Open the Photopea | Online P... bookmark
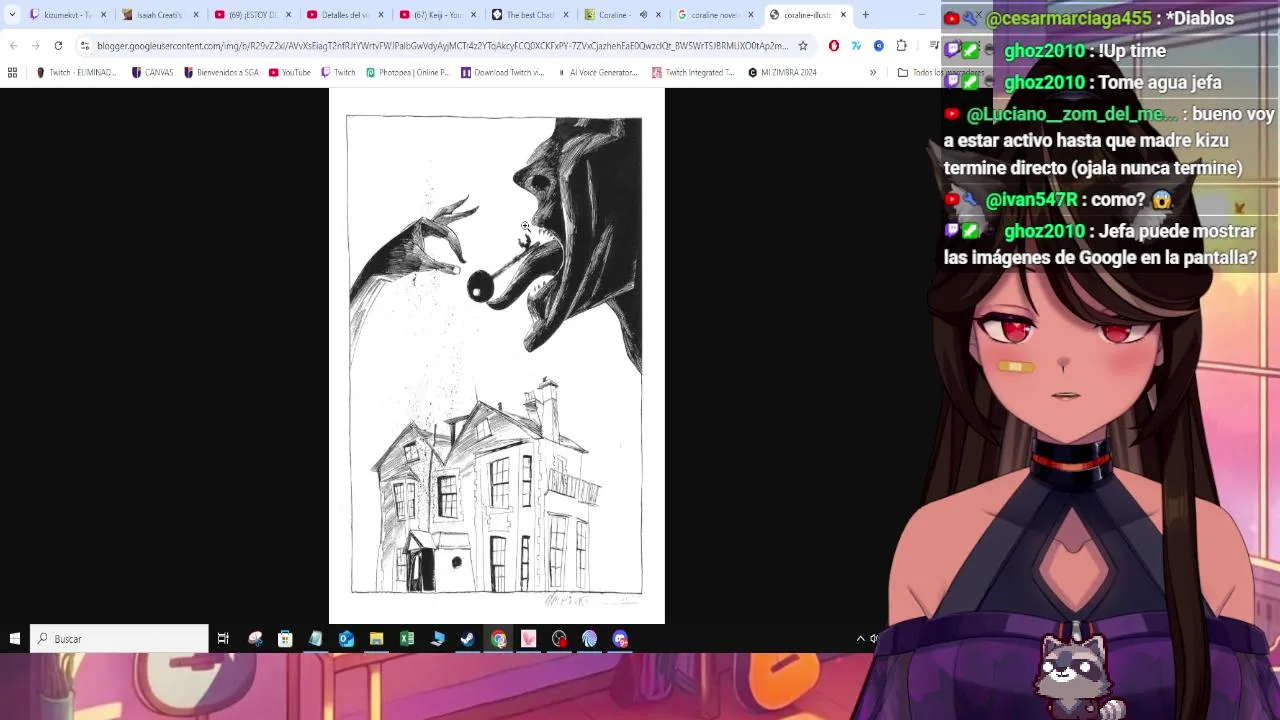 point(407,72)
